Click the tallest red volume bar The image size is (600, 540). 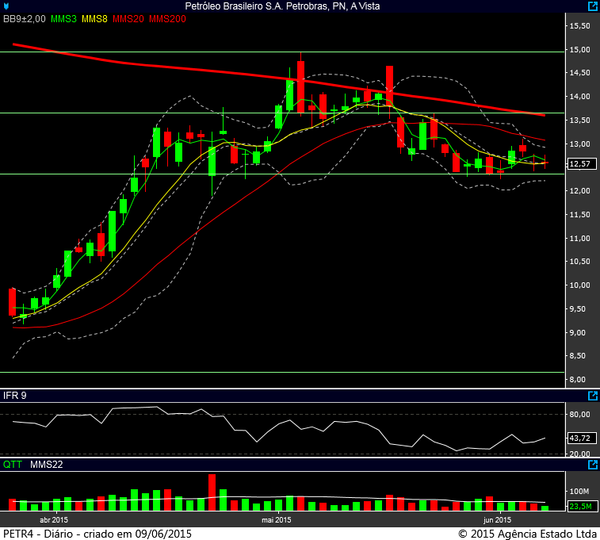[212, 492]
